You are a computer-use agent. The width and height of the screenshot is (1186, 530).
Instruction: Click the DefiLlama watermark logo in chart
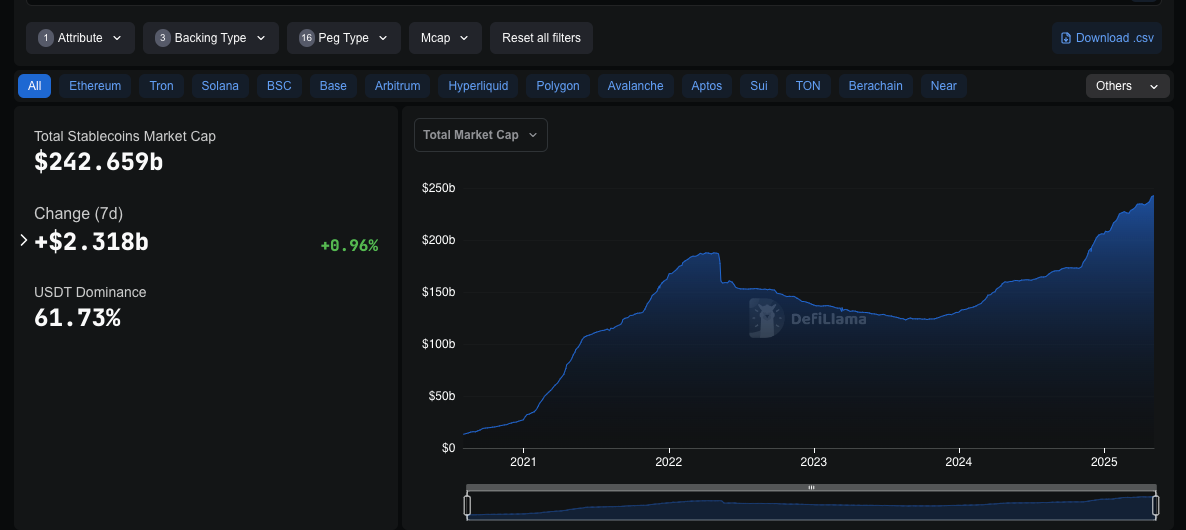[x=765, y=319]
